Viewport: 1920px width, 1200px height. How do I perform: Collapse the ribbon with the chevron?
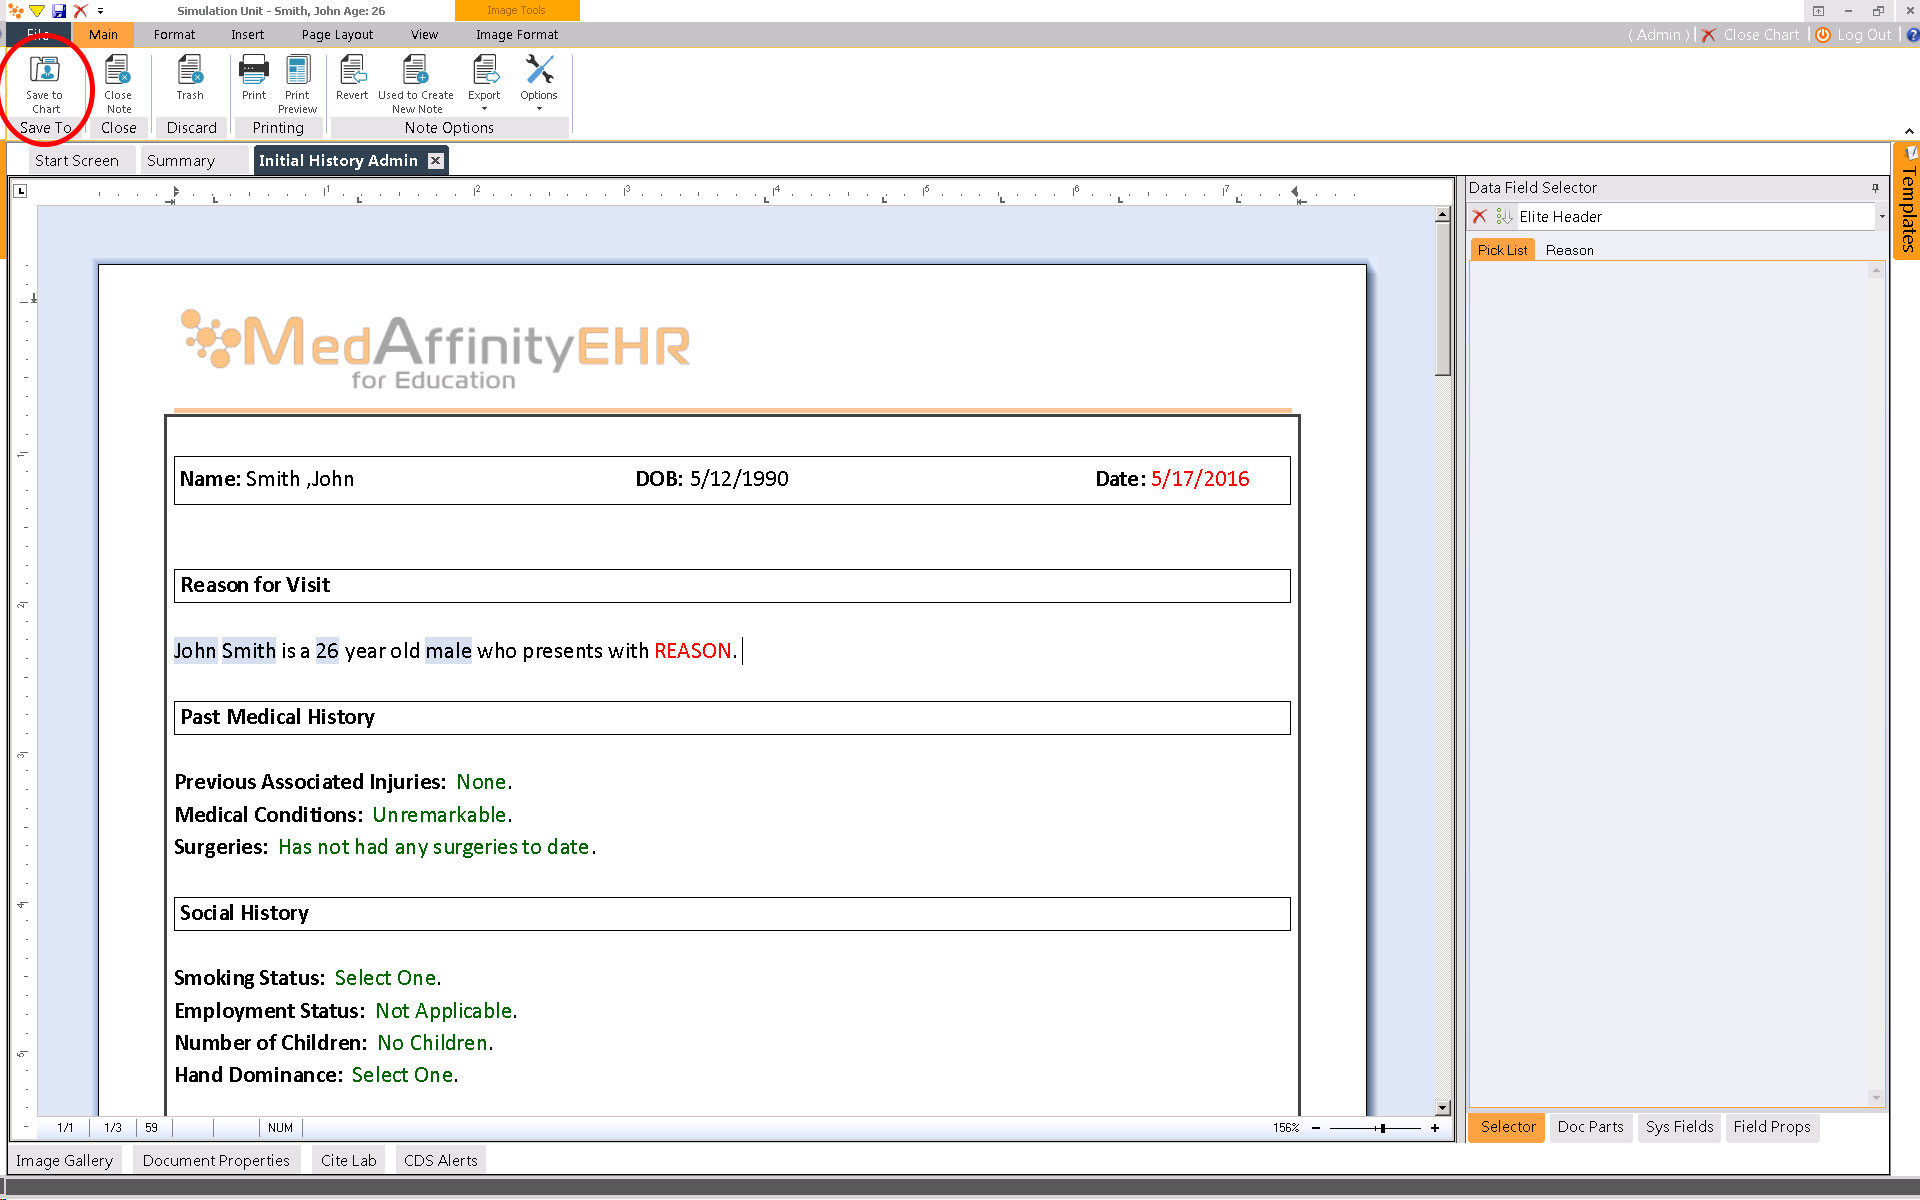click(1909, 131)
